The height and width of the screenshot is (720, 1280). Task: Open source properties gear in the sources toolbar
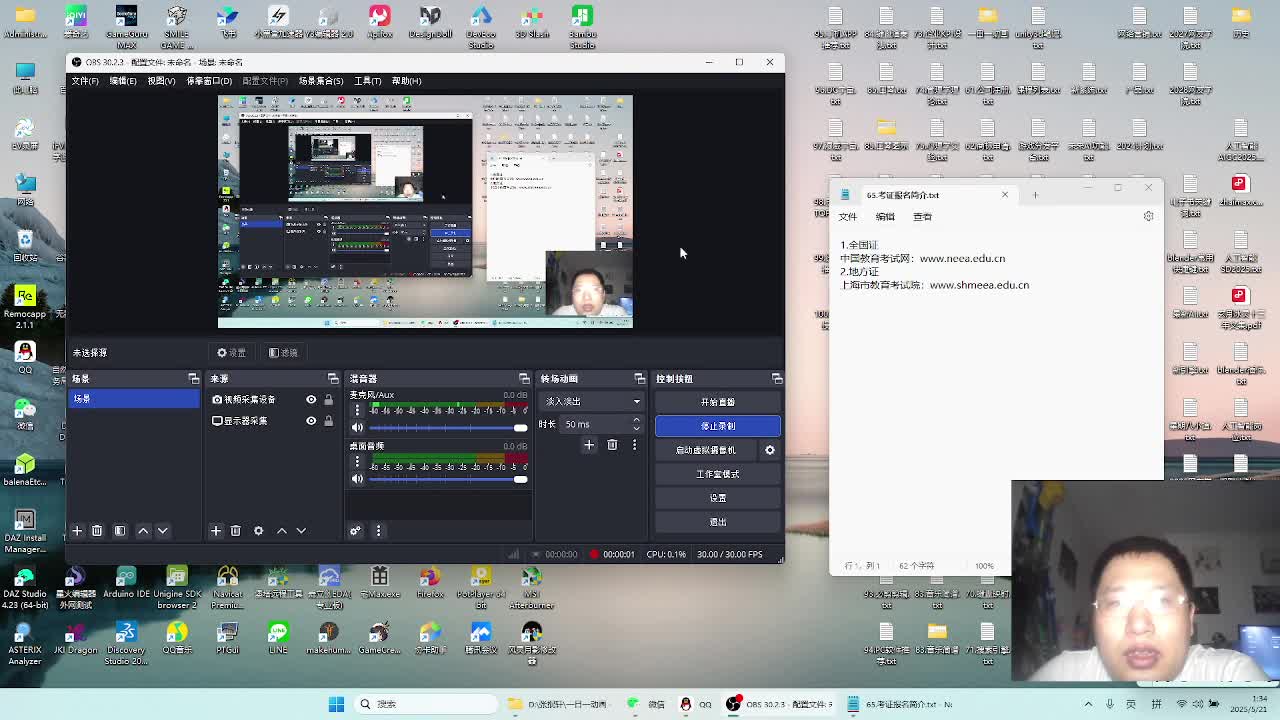click(x=258, y=531)
